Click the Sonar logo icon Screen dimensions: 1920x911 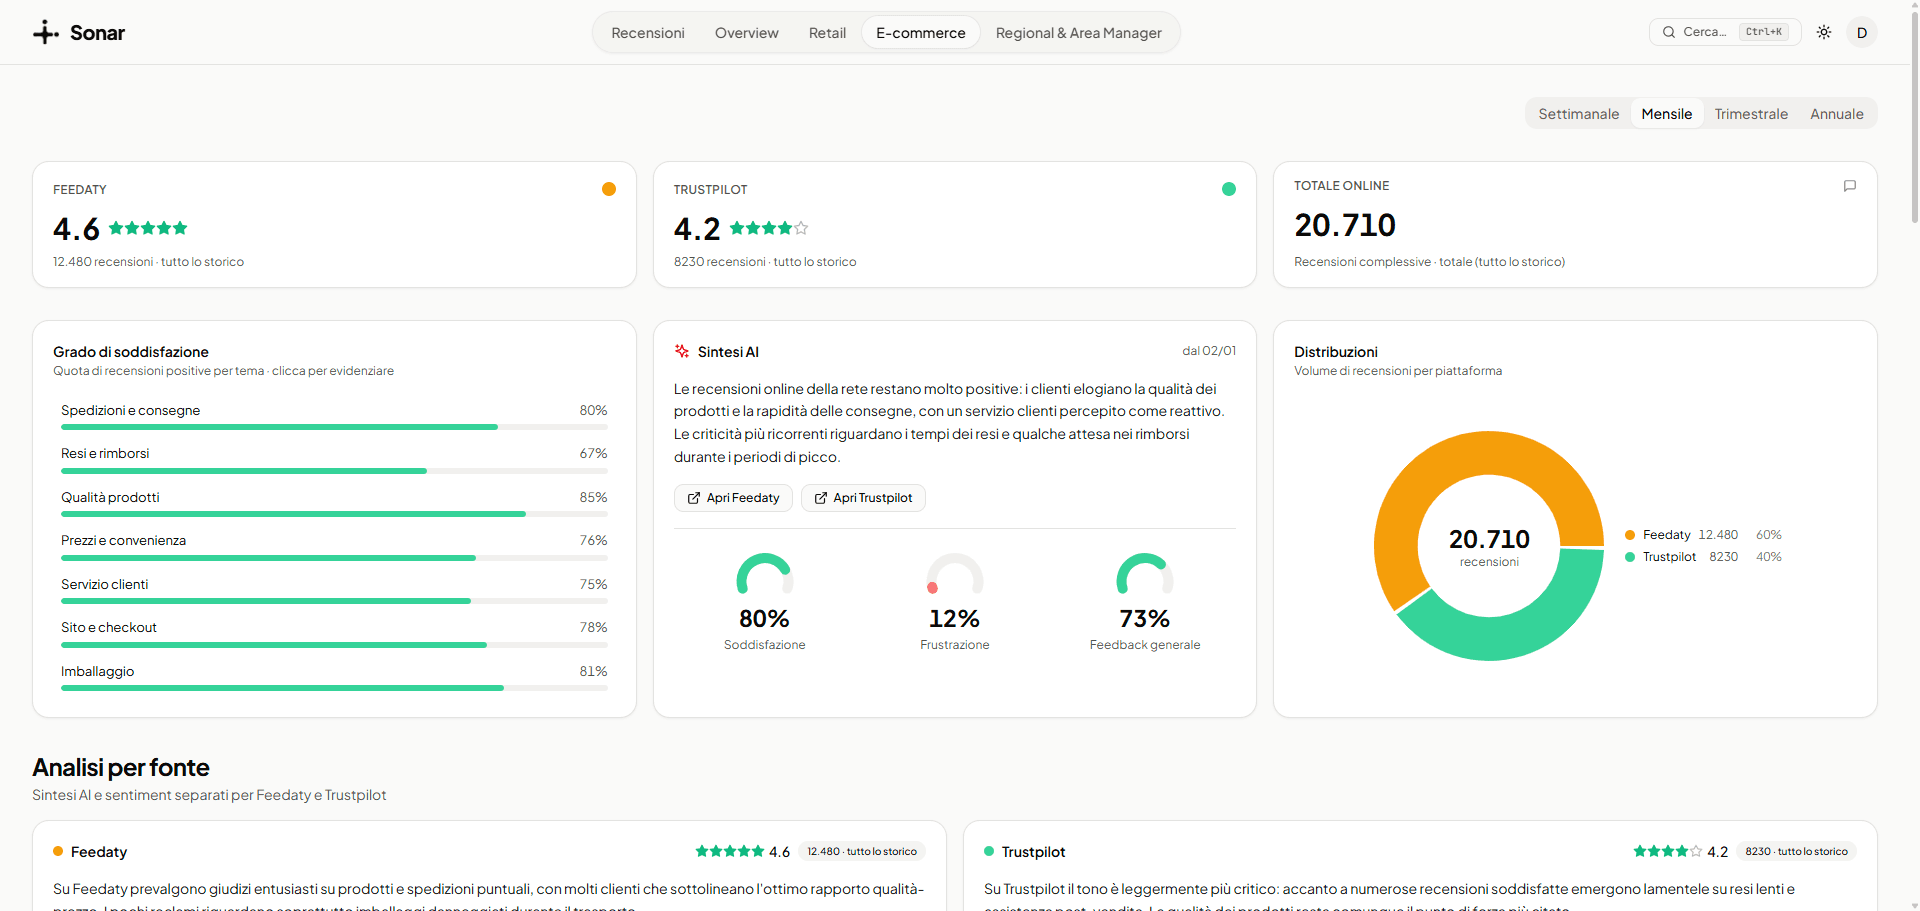pos(46,32)
